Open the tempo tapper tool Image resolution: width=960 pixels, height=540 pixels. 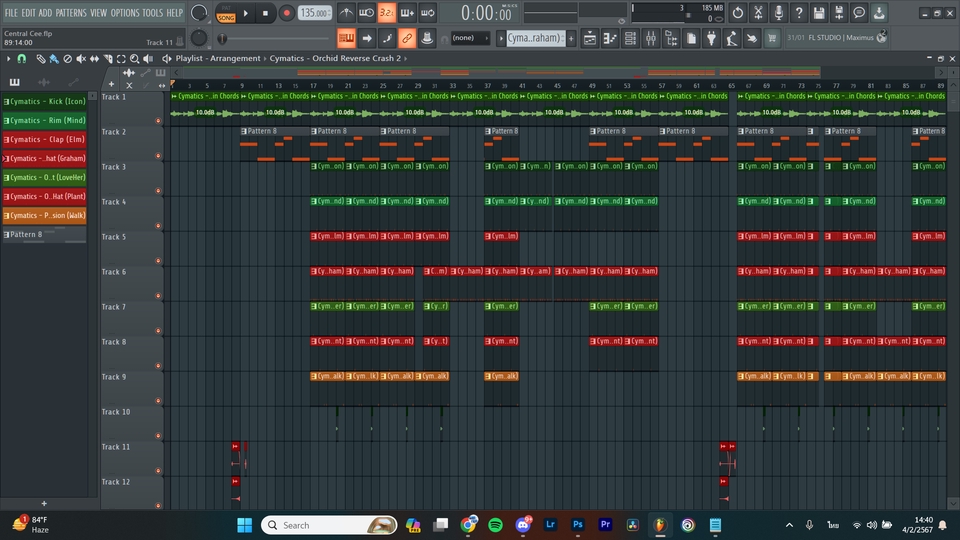coord(732,38)
